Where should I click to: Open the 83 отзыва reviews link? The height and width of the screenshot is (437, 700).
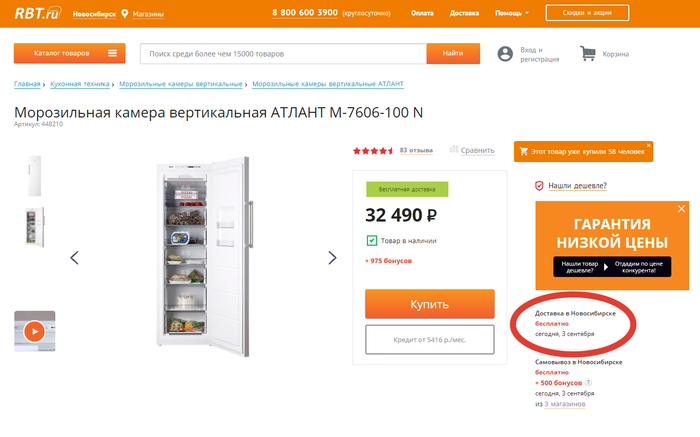(416, 150)
